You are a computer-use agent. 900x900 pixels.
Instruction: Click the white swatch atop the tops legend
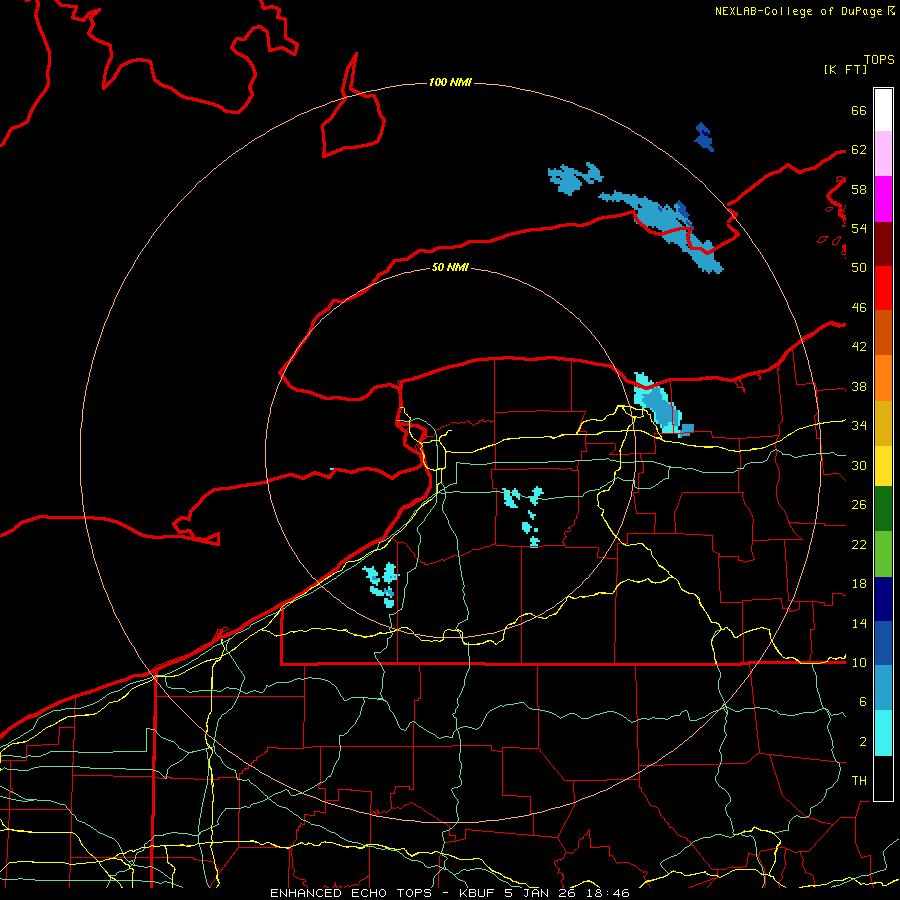883,110
